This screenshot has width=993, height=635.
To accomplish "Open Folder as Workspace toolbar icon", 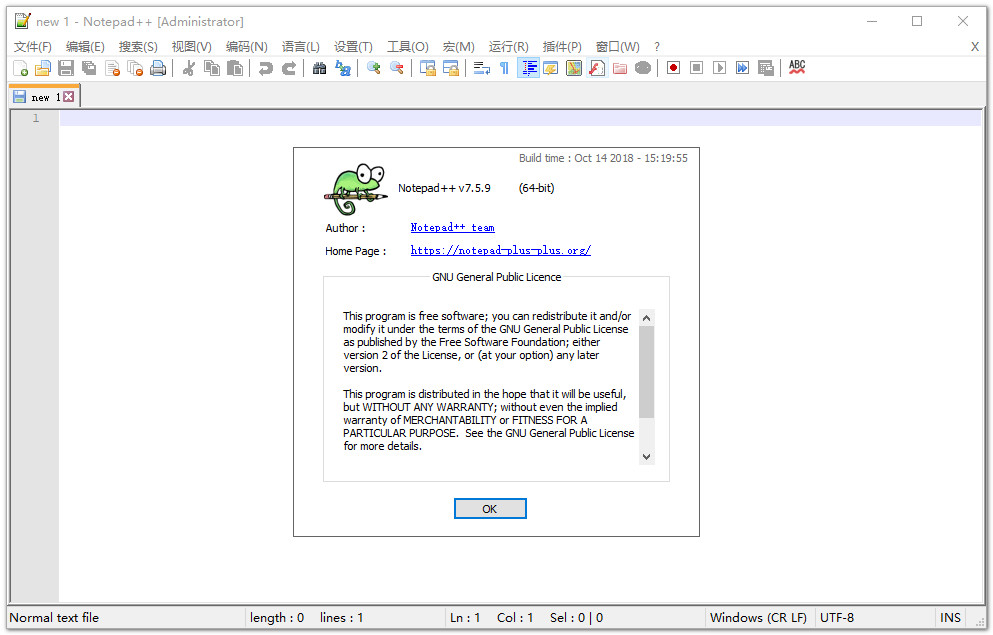I will click(620, 68).
